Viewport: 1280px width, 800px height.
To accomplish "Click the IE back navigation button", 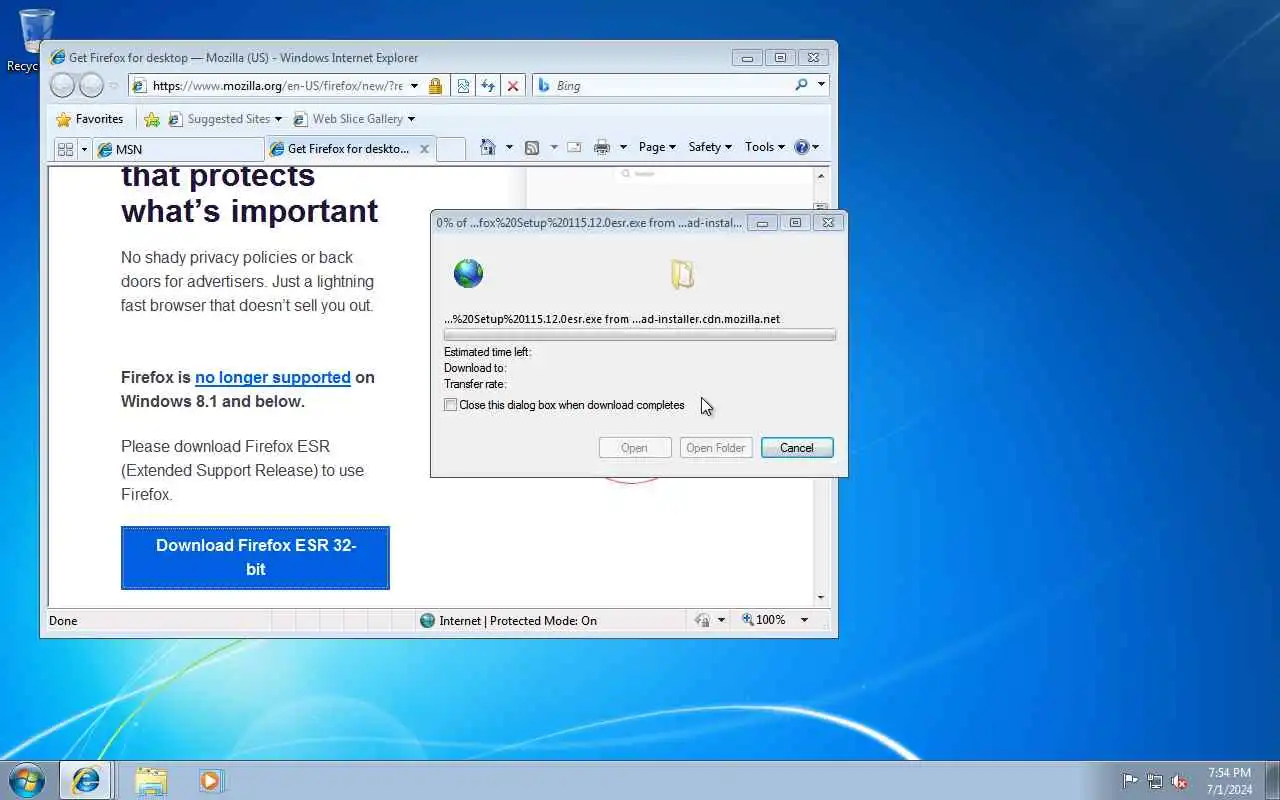I will (x=62, y=86).
